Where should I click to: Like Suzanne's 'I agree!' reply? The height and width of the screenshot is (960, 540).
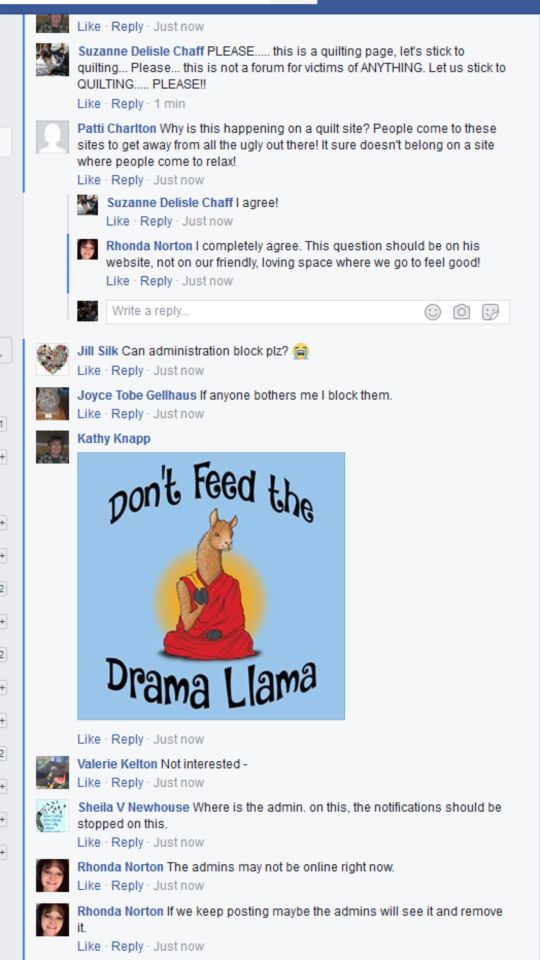118,221
